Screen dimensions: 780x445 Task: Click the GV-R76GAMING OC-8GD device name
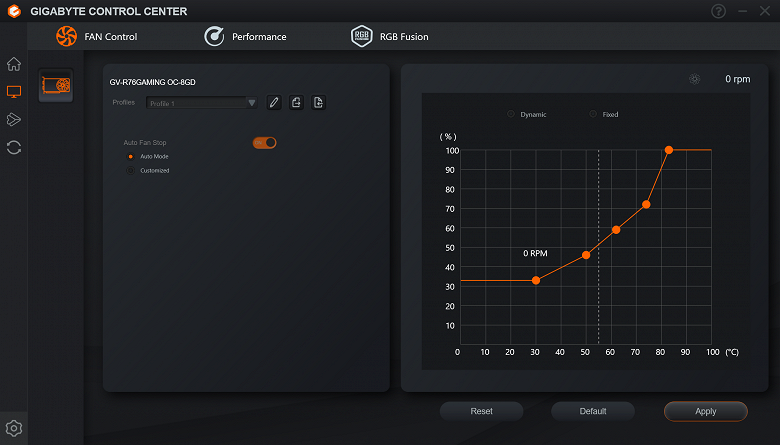(x=153, y=82)
